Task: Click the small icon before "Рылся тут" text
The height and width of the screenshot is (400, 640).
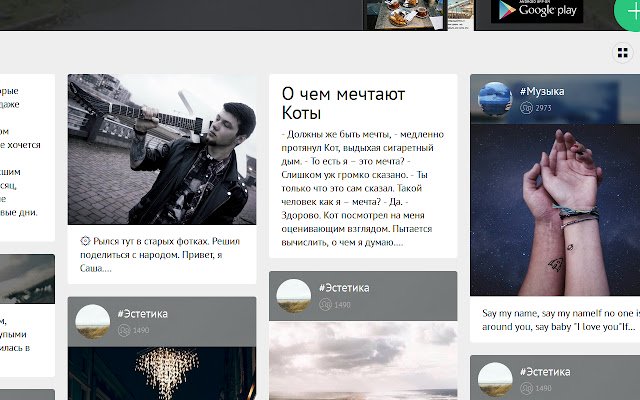Action: tap(85, 241)
